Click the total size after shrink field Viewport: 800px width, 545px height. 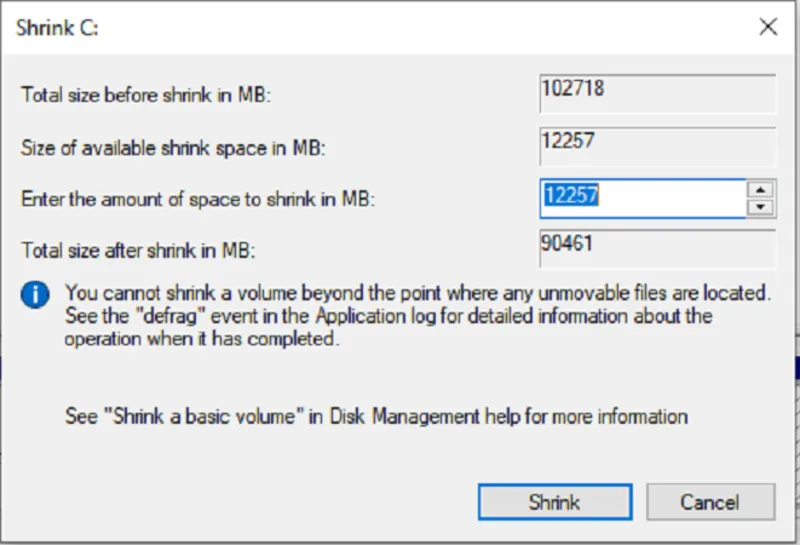click(x=657, y=249)
